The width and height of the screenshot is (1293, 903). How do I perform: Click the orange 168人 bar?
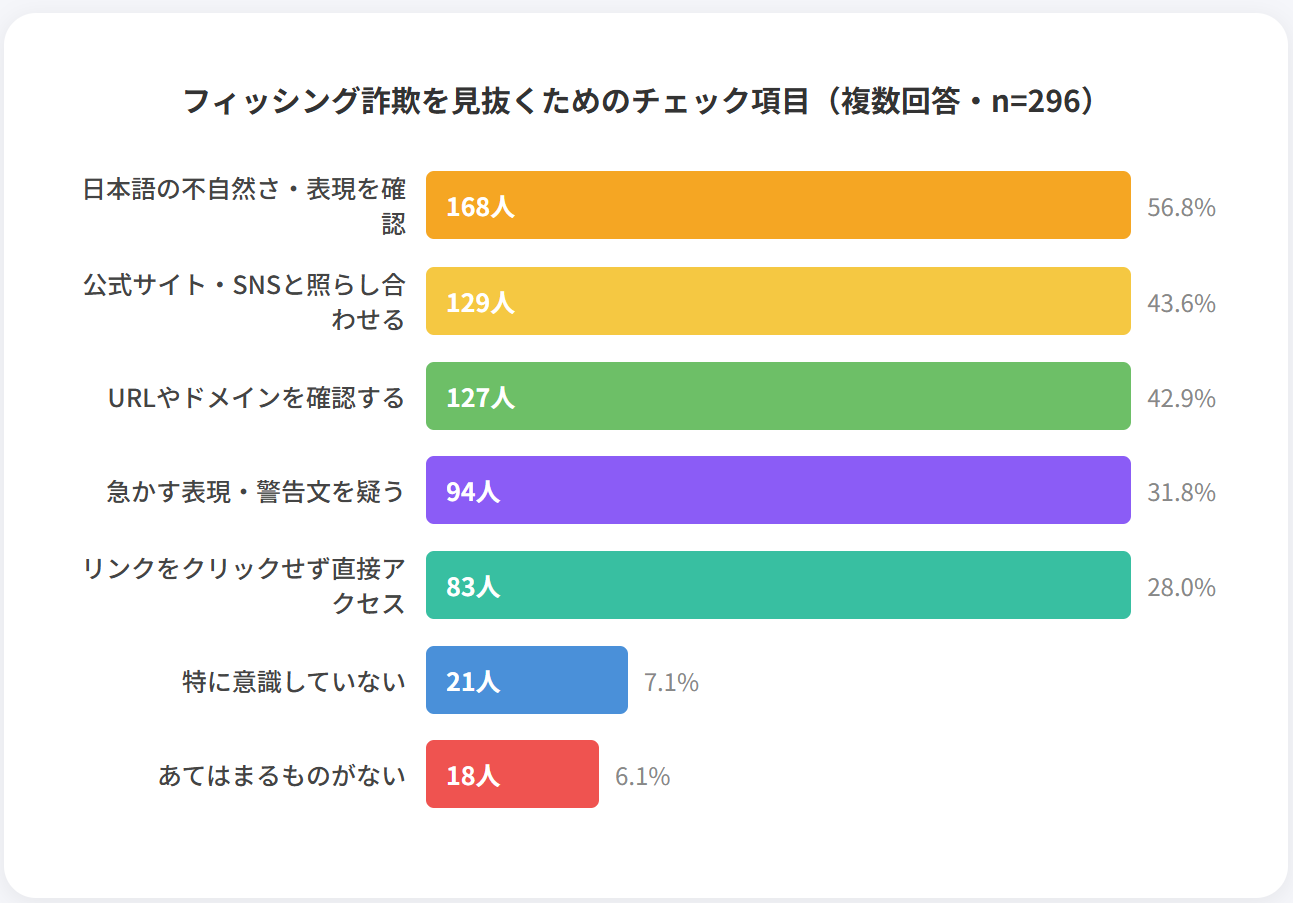point(778,206)
